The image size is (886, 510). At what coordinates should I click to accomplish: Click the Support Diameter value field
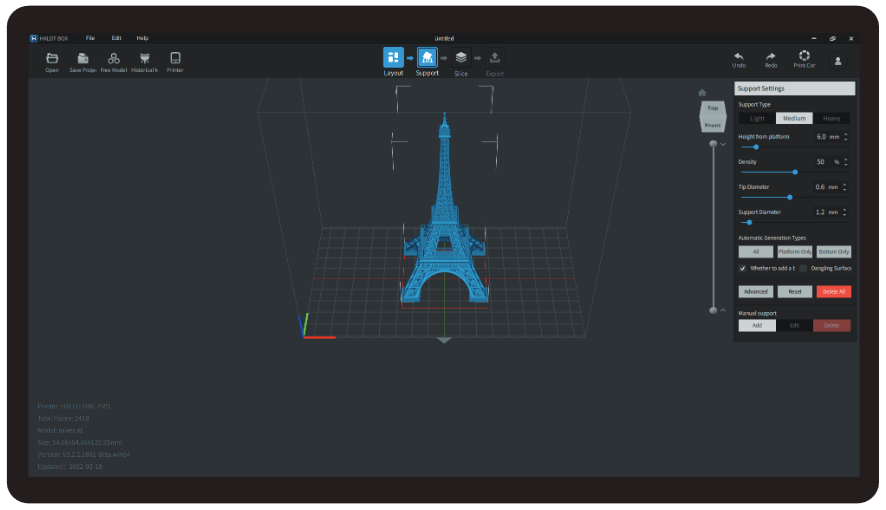(x=820, y=212)
